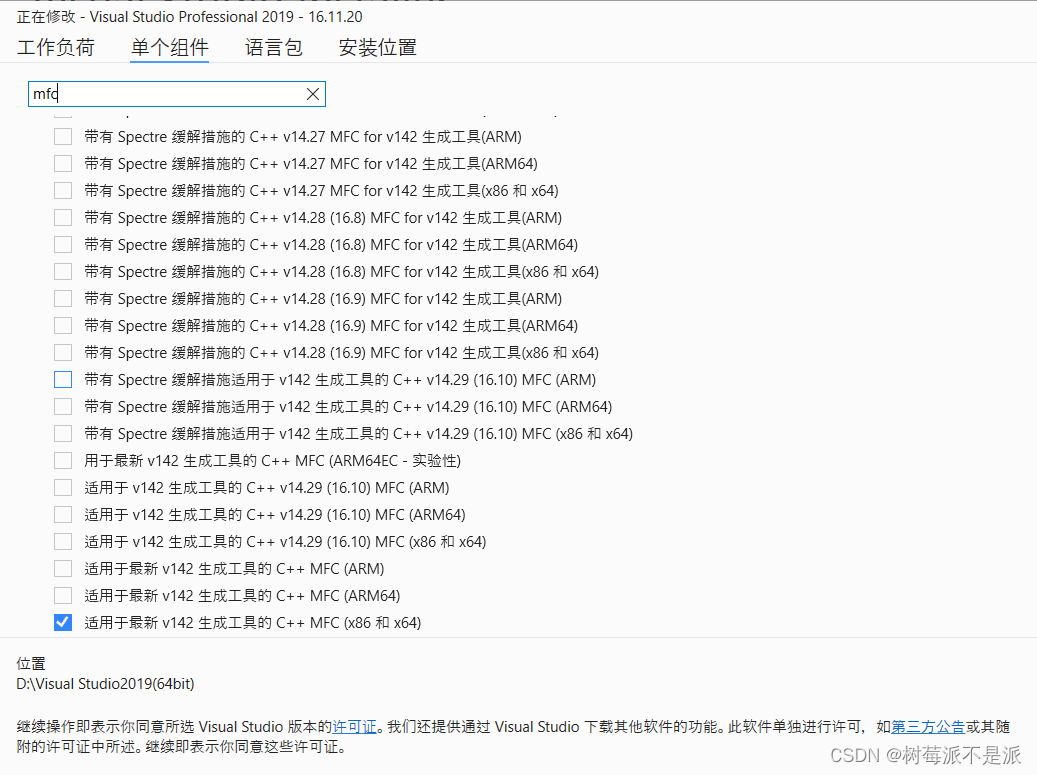Check 适用于 v142 v14.29 (16.10) MFC (x86 和 x64)

(63, 542)
